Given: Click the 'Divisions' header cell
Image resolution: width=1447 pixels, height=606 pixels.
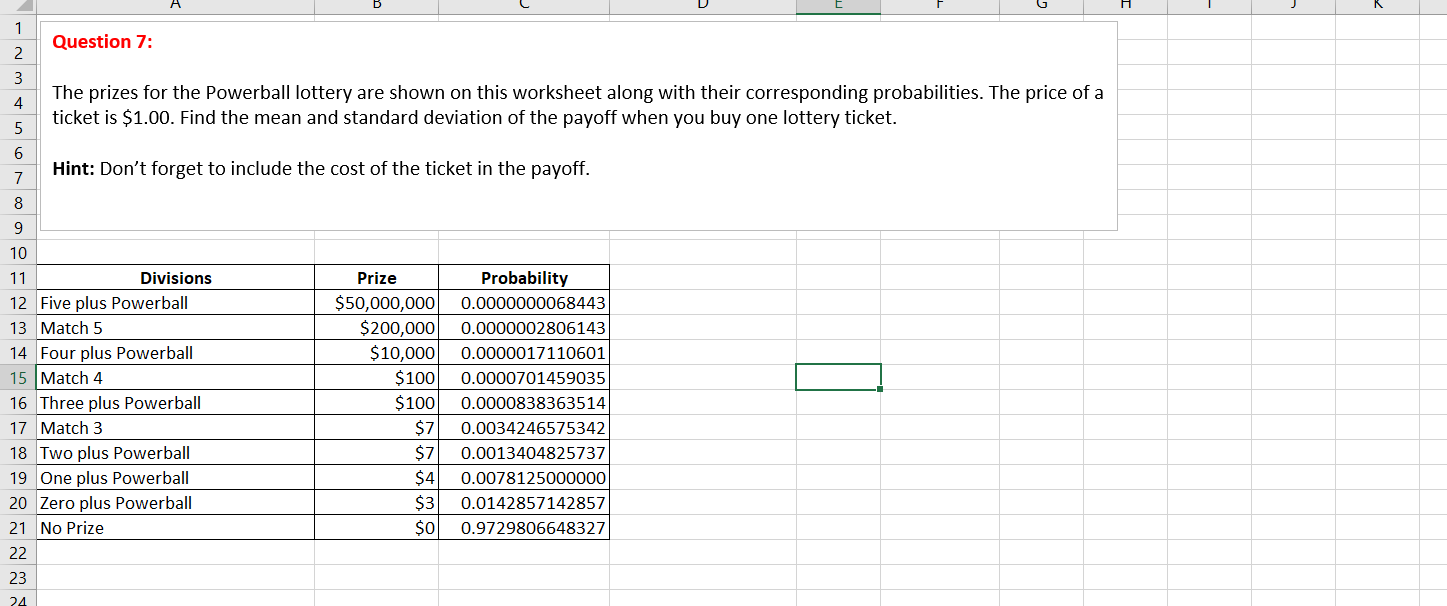Looking at the screenshot, I should pos(176,278).
